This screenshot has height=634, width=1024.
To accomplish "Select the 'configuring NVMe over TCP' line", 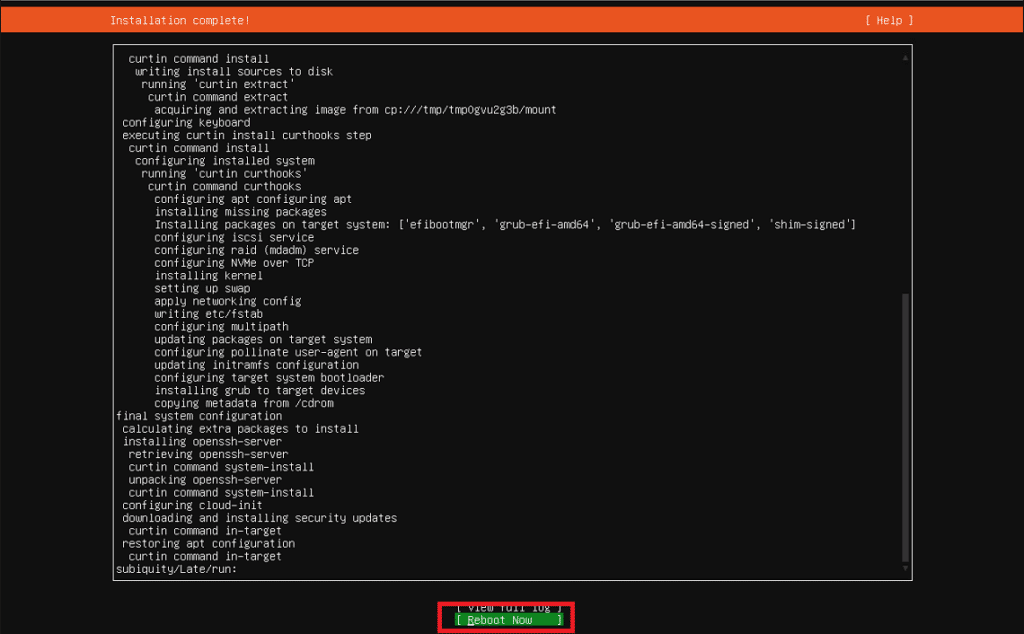I will point(234,262).
